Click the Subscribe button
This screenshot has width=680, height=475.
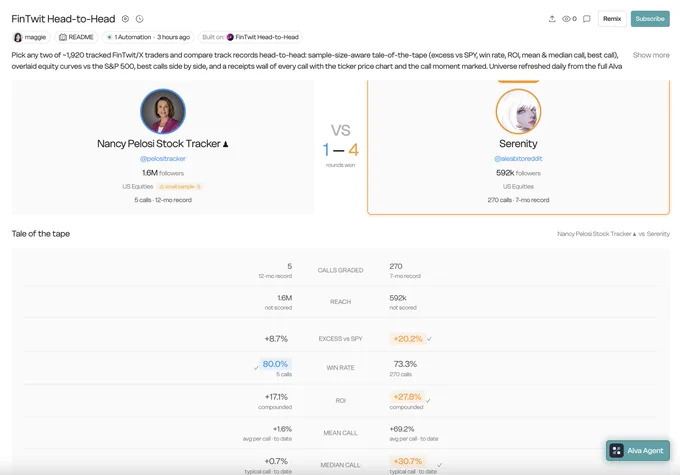650,19
